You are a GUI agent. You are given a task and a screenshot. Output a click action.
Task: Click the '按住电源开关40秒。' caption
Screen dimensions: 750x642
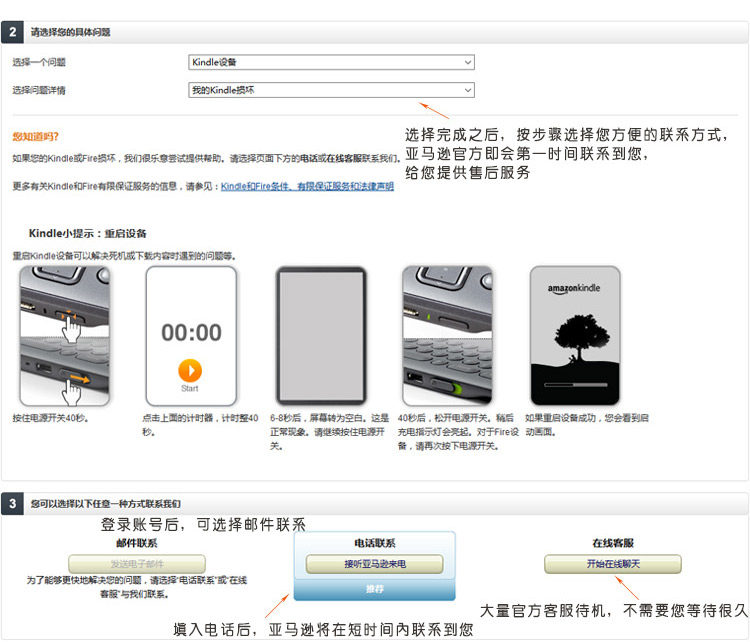click(51, 418)
